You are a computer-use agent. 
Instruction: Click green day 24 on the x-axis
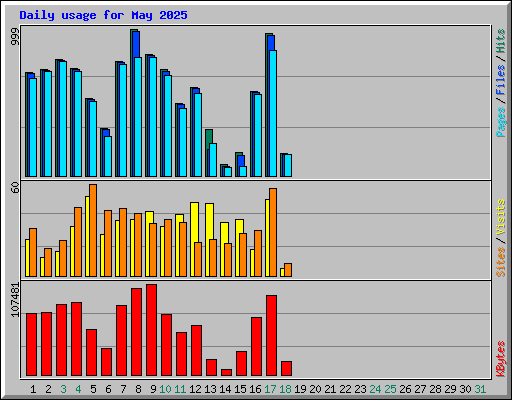click(375, 389)
